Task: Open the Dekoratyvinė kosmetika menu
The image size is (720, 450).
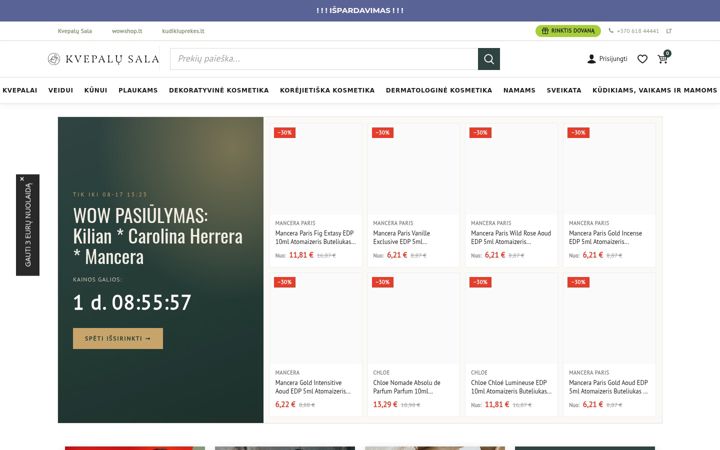Action: click(x=219, y=90)
